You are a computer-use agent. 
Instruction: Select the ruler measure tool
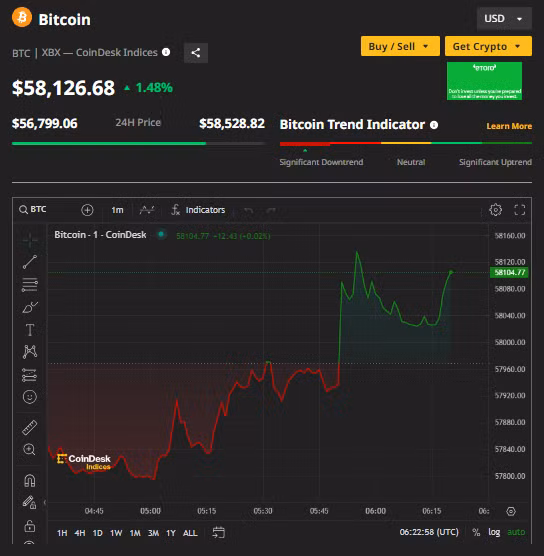click(x=30, y=428)
